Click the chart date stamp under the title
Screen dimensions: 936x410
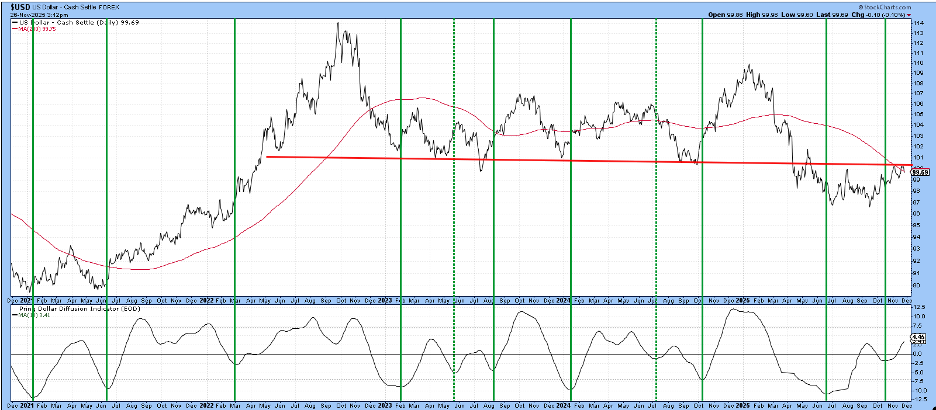[30, 15]
